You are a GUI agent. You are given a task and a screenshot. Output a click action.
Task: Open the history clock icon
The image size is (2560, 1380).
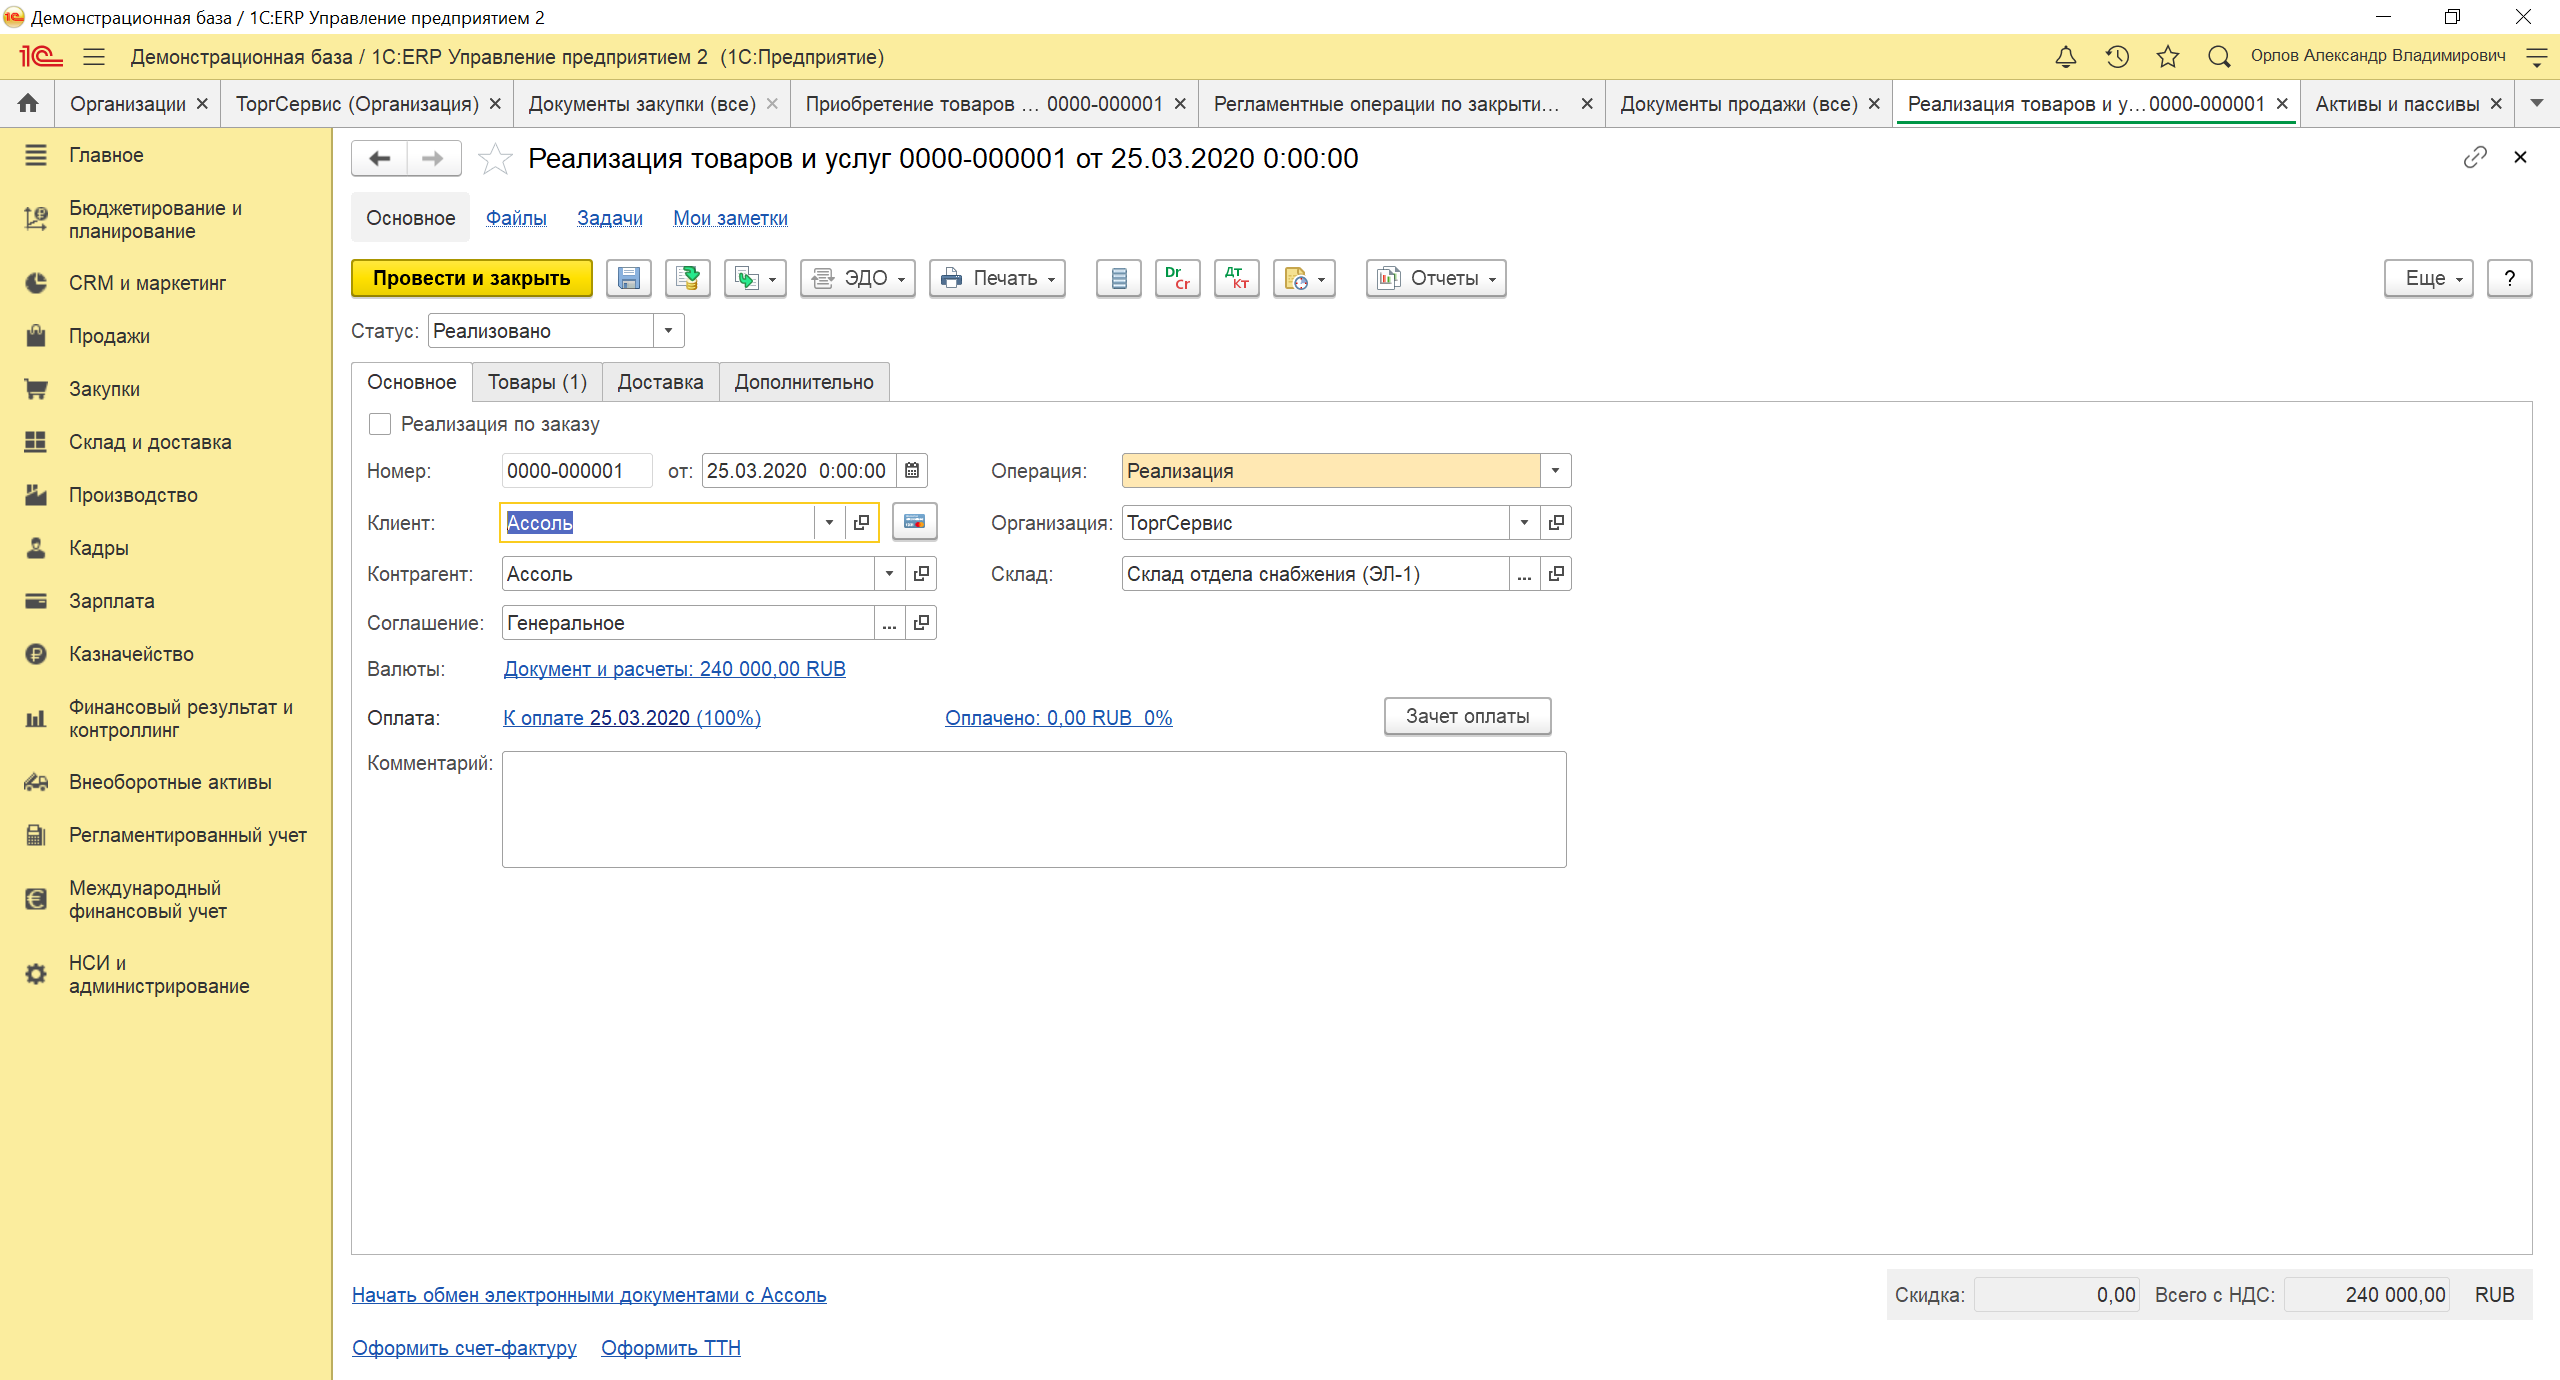2116,57
